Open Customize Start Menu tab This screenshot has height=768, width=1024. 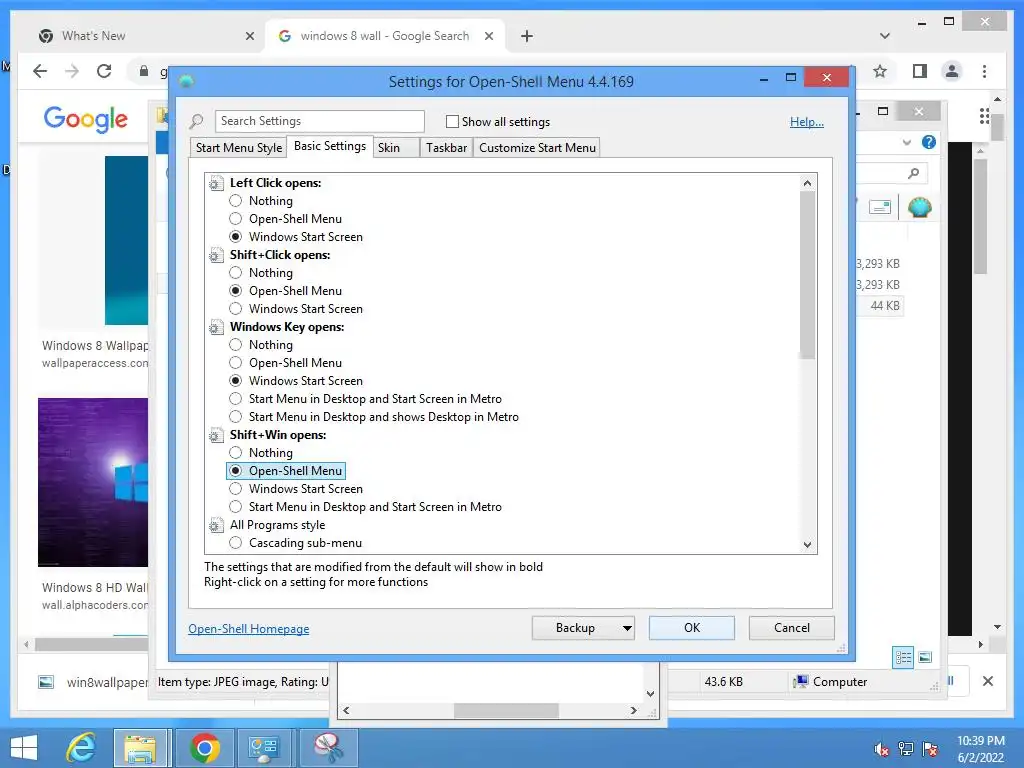click(537, 148)
